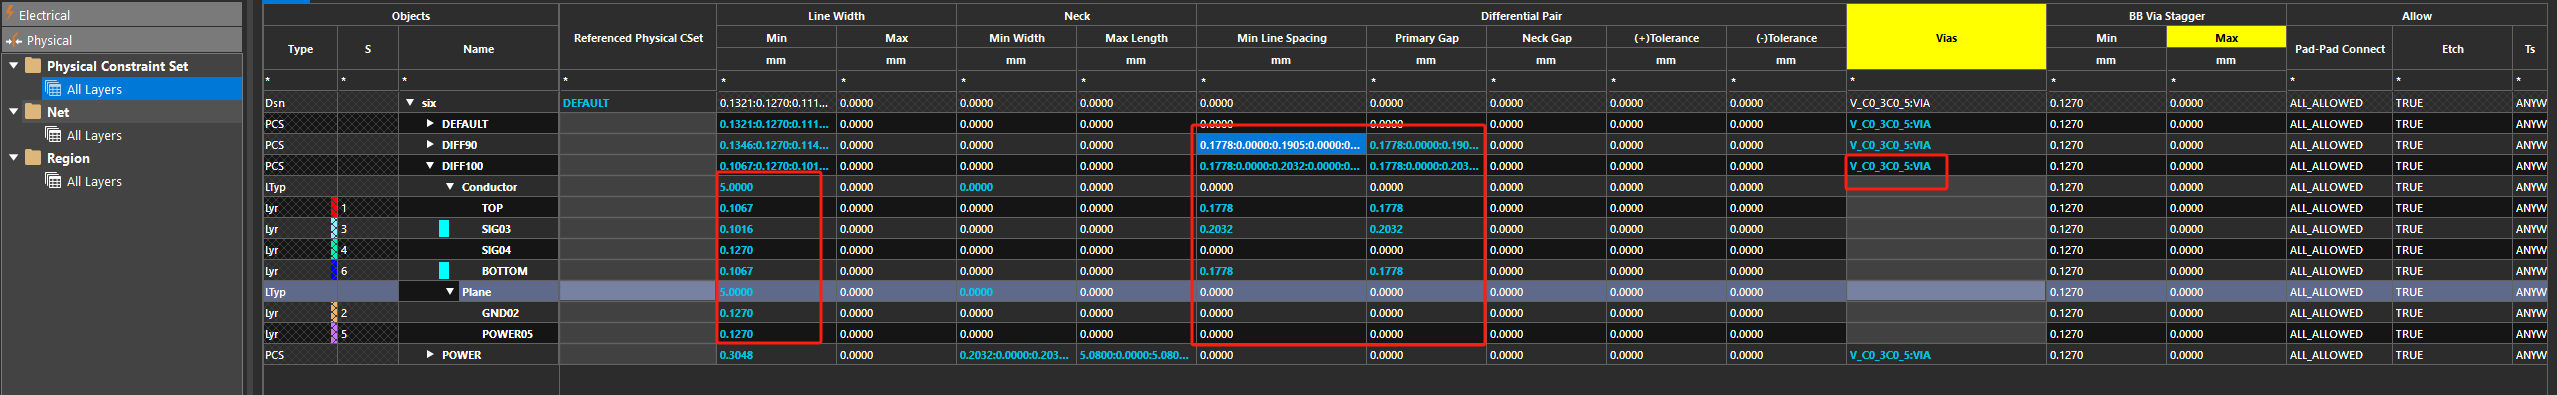The height and width of the screenshot is (395, 2557).
Task: Select POWER row Line Width Min 0.3048
Action: tap(776, 354)
